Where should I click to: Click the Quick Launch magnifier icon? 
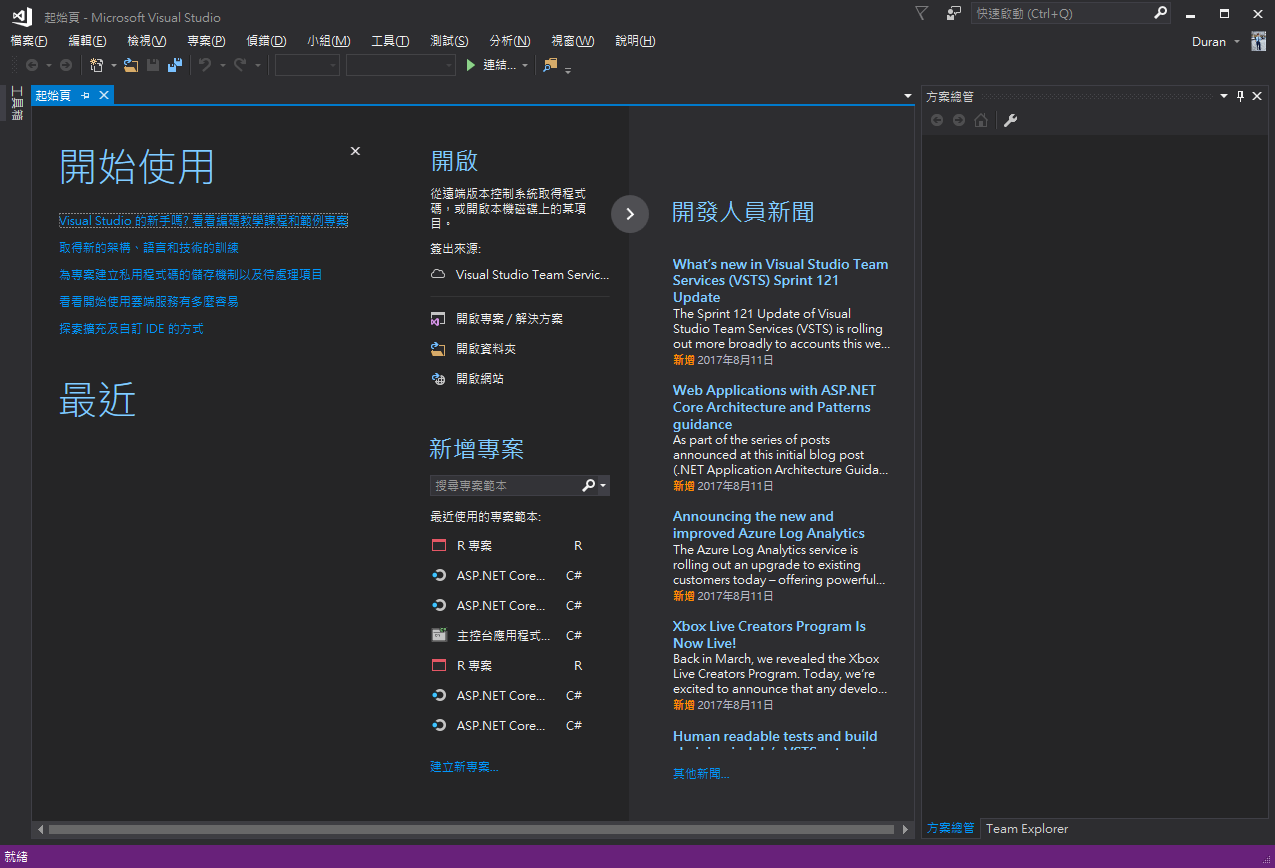click(x=1160, y=13)
